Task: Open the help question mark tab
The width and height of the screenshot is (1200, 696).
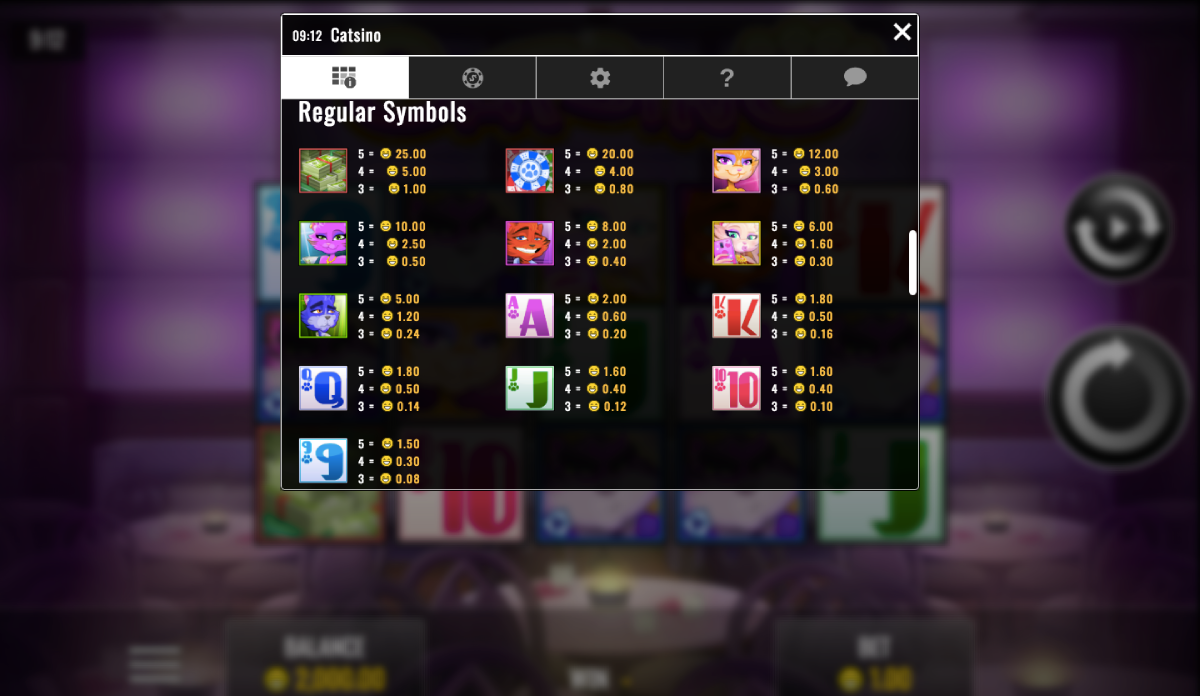Action: click(x=727, y=77)
